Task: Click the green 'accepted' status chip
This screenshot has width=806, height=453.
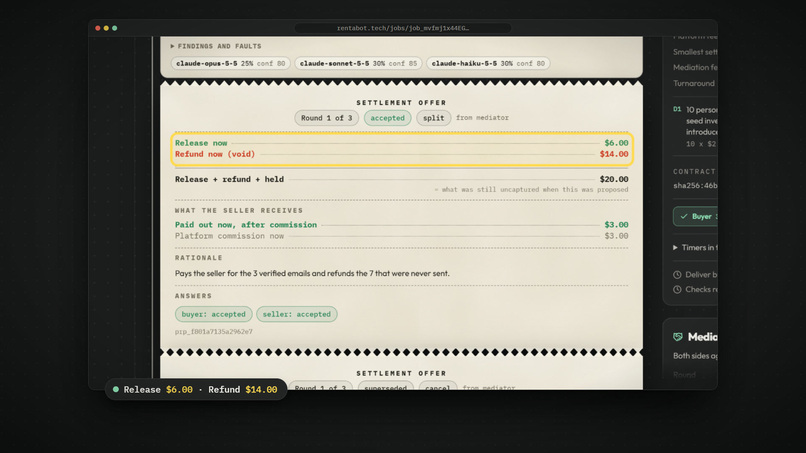Action: point(388,118)
